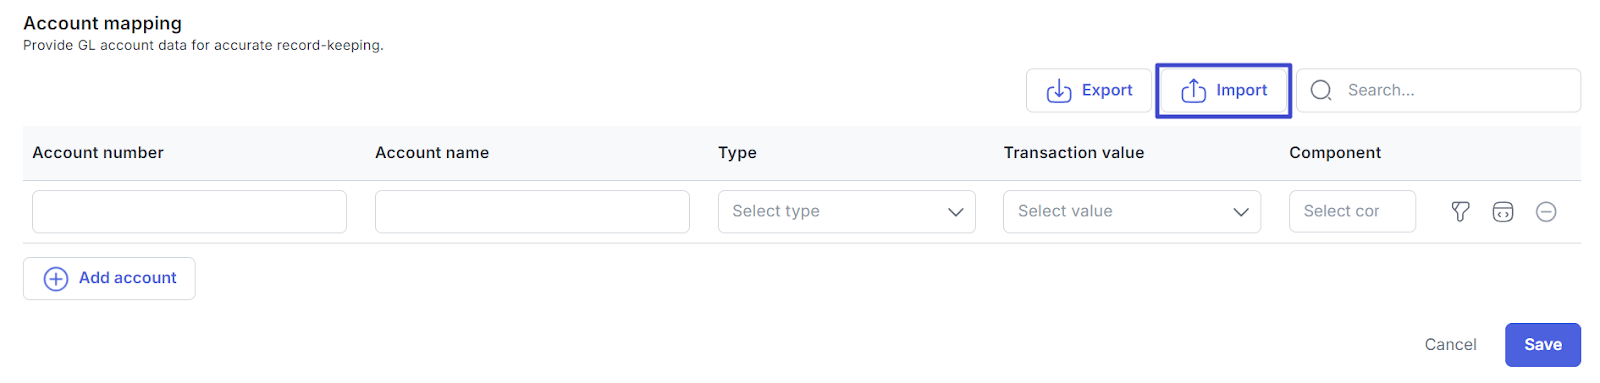Open the Select component dropdown
Image resolution: width=1600 pixels, height=383 pixels.
coord(1352,211)
